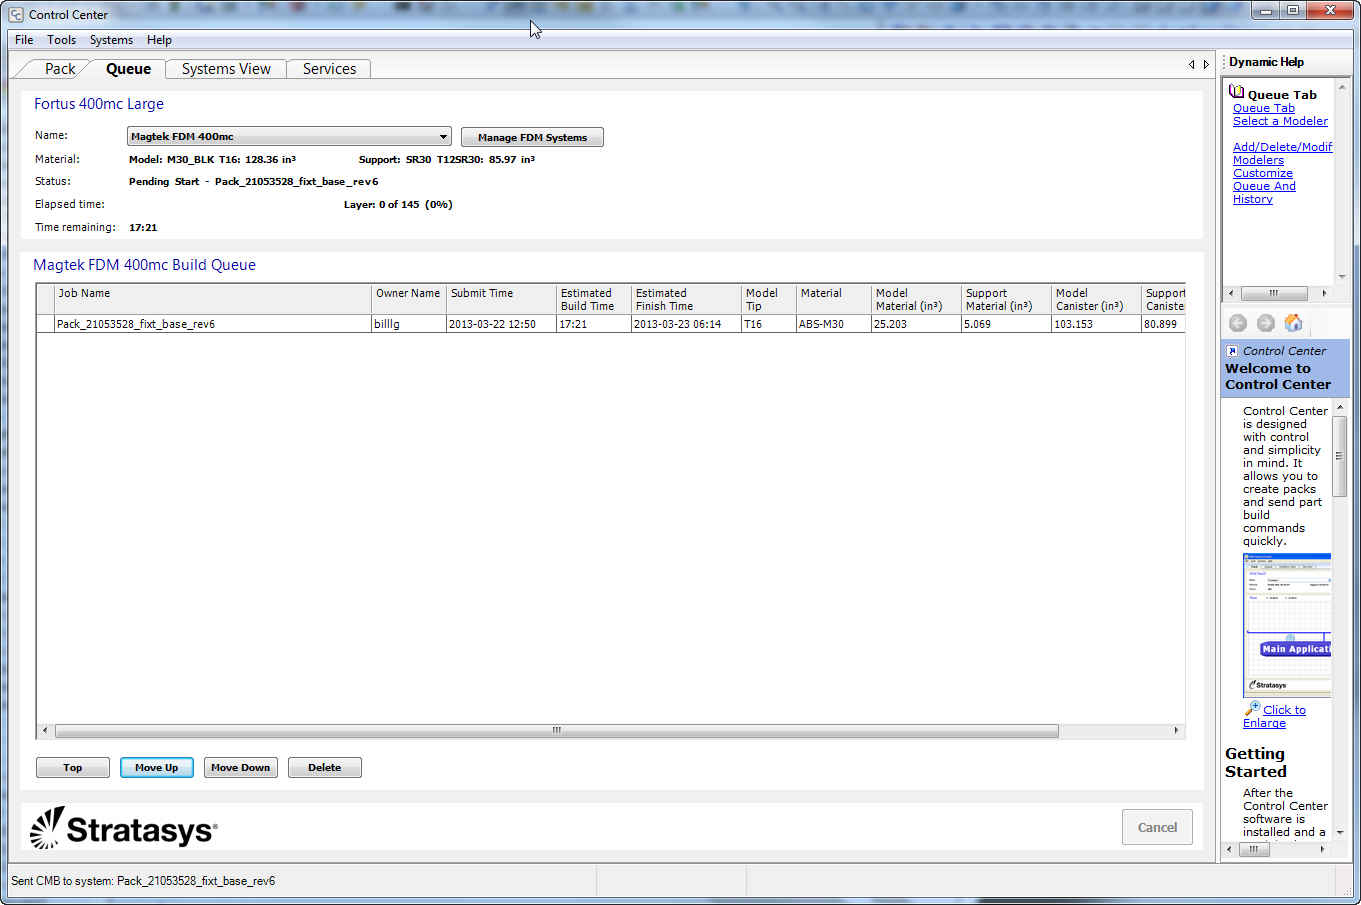
Task: Click the Dynamic Help back arrow icon
Action: tap(1237, 323)
